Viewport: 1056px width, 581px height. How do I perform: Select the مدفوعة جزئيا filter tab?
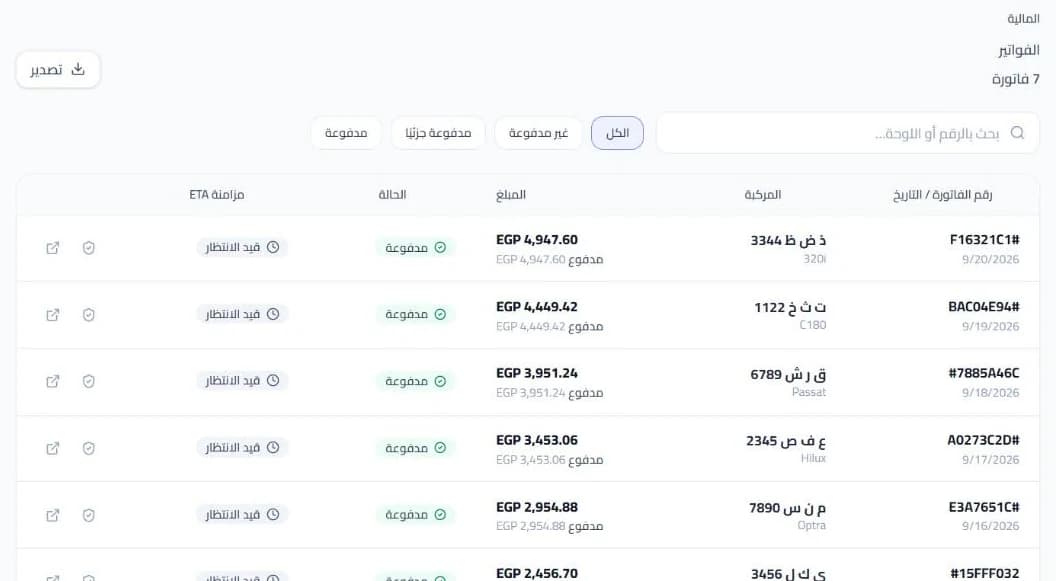pos(438,133)
